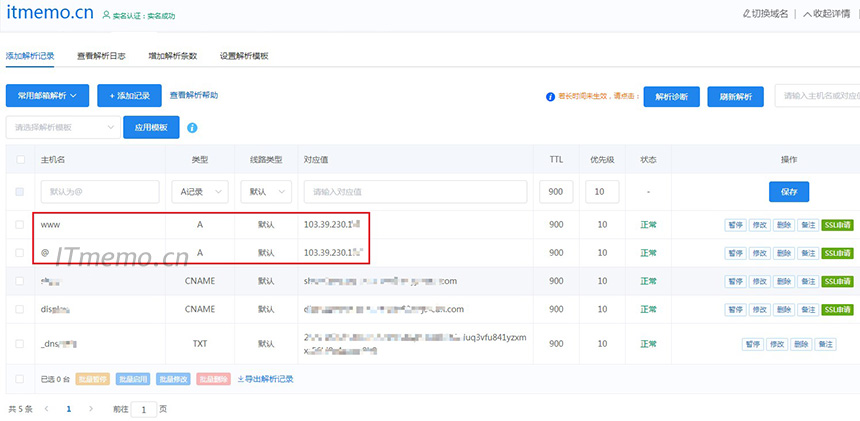Open the 查看解析帮助 link
The image size is (860, 421).
click(x=194, y=95)
